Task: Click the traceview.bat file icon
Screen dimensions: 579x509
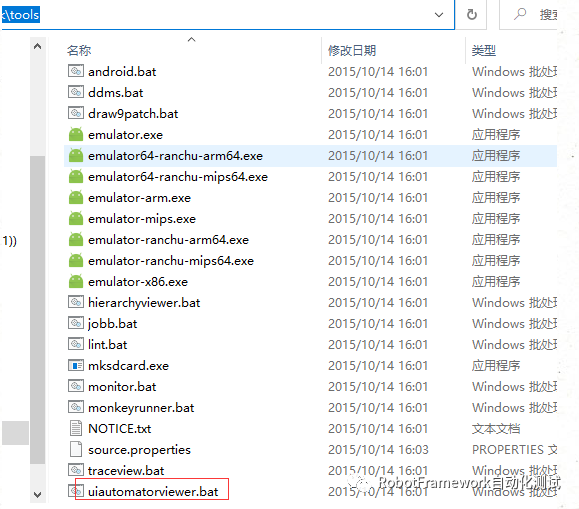Action: tap(76, 470)
